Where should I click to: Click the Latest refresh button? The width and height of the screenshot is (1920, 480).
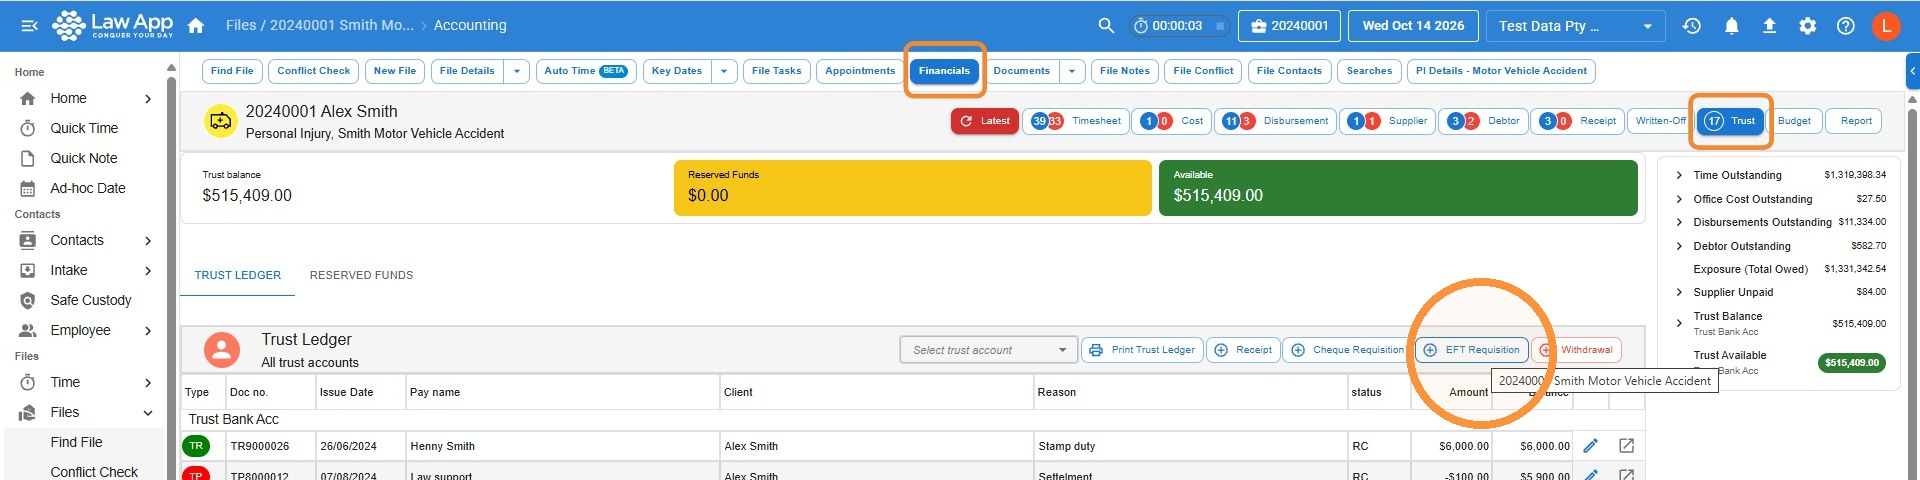985,121
